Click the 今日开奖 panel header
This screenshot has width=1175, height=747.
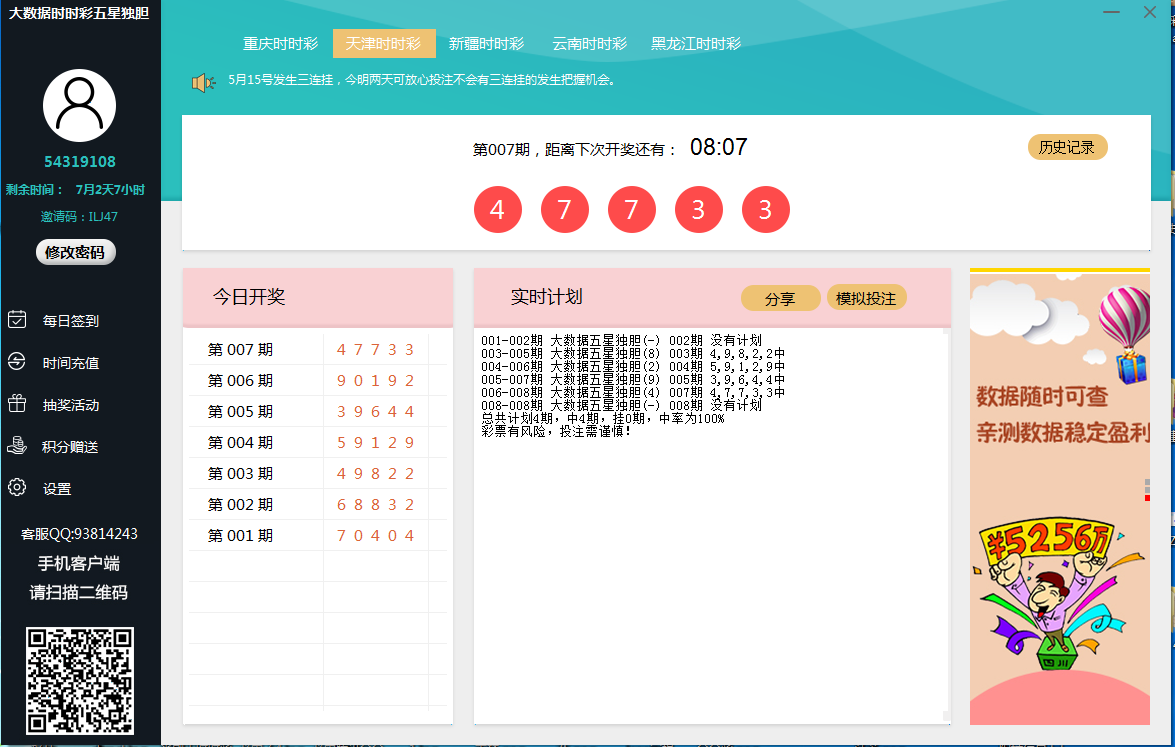coord(318,297)
